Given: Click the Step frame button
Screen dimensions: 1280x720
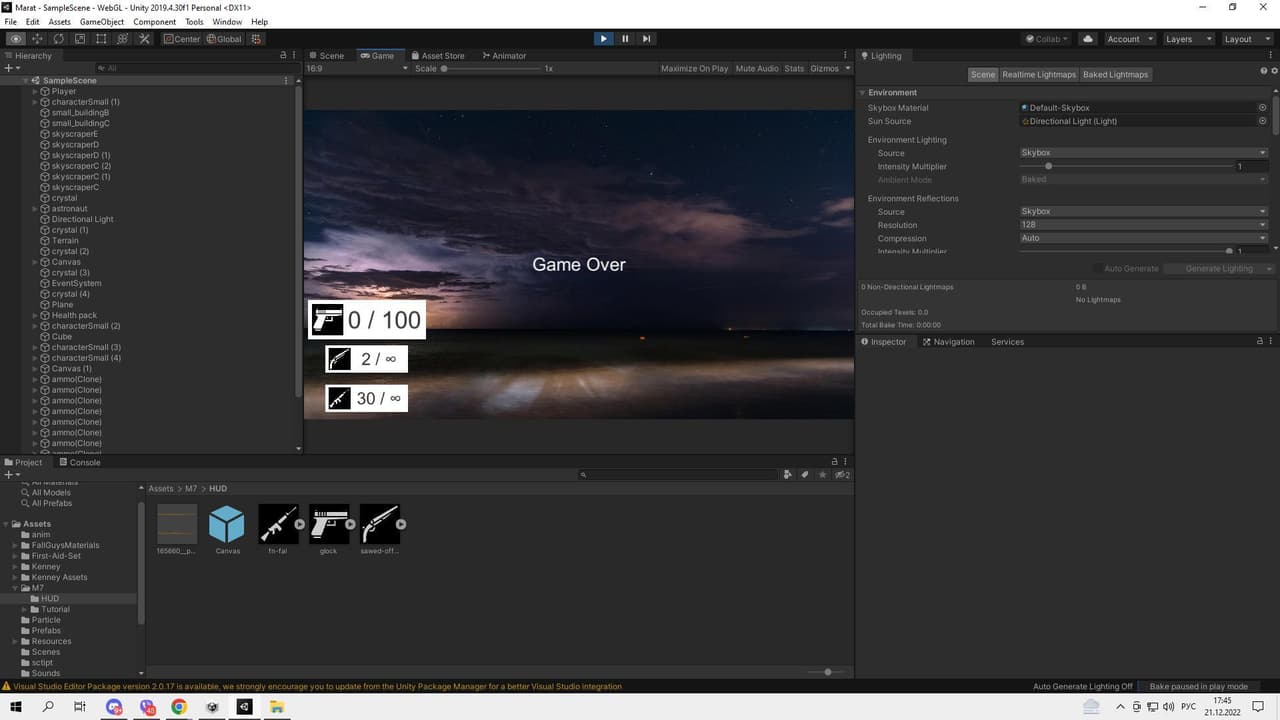Looking at the screenshot, I should coord(647,39).
